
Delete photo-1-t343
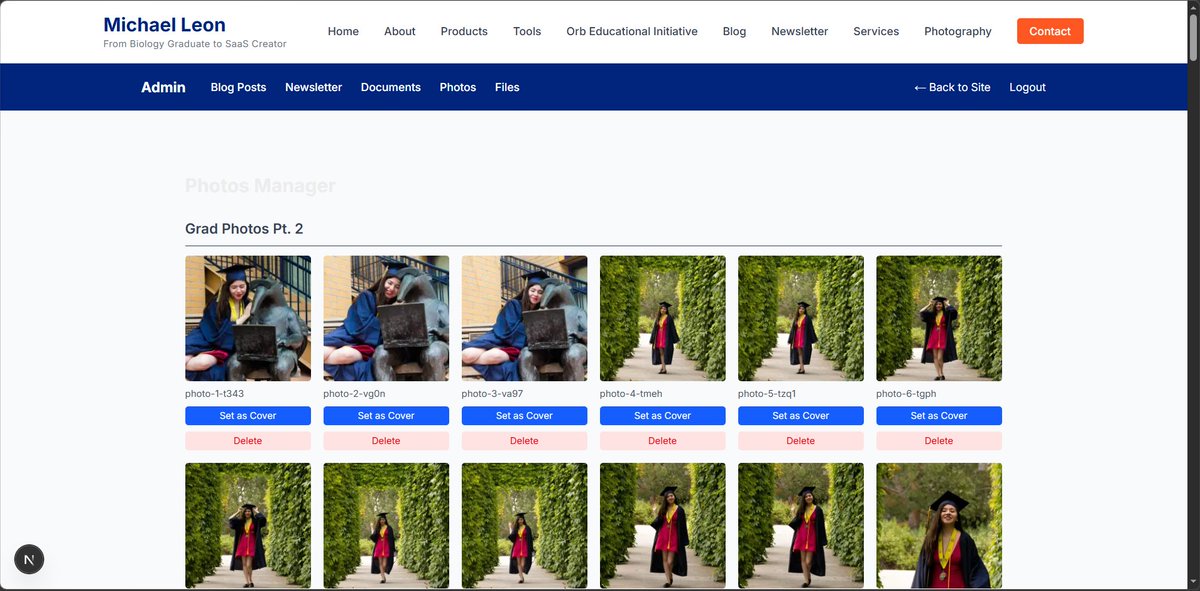tap(248, 441)
